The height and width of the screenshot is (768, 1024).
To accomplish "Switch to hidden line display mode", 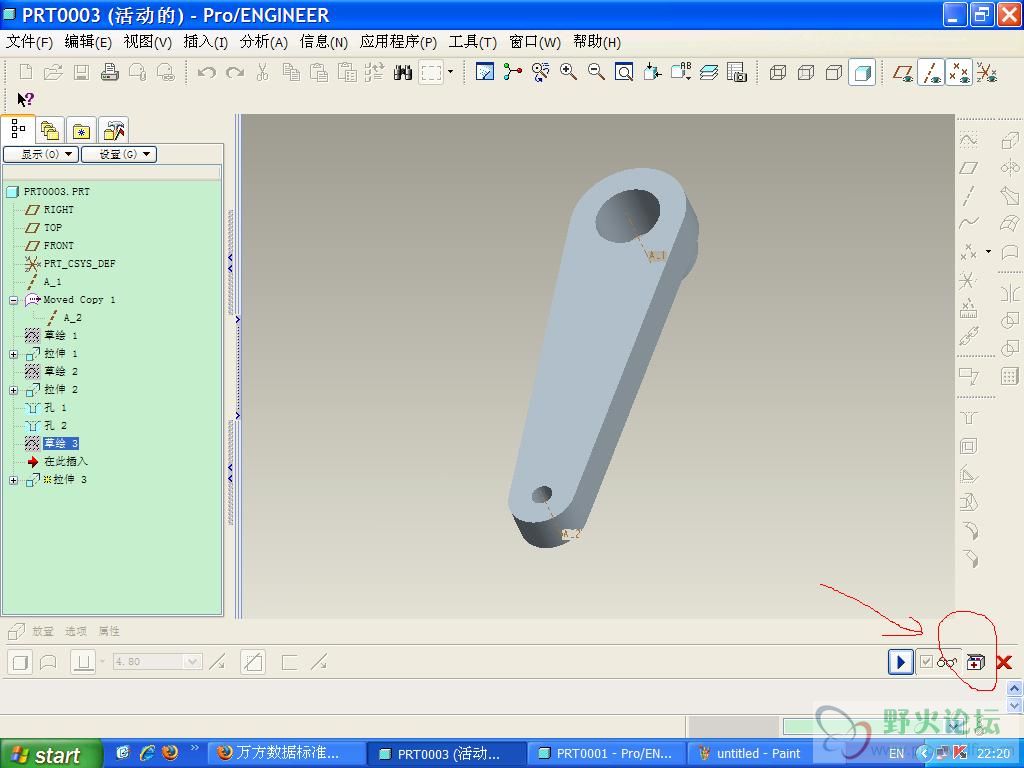I will pos(805,72).
